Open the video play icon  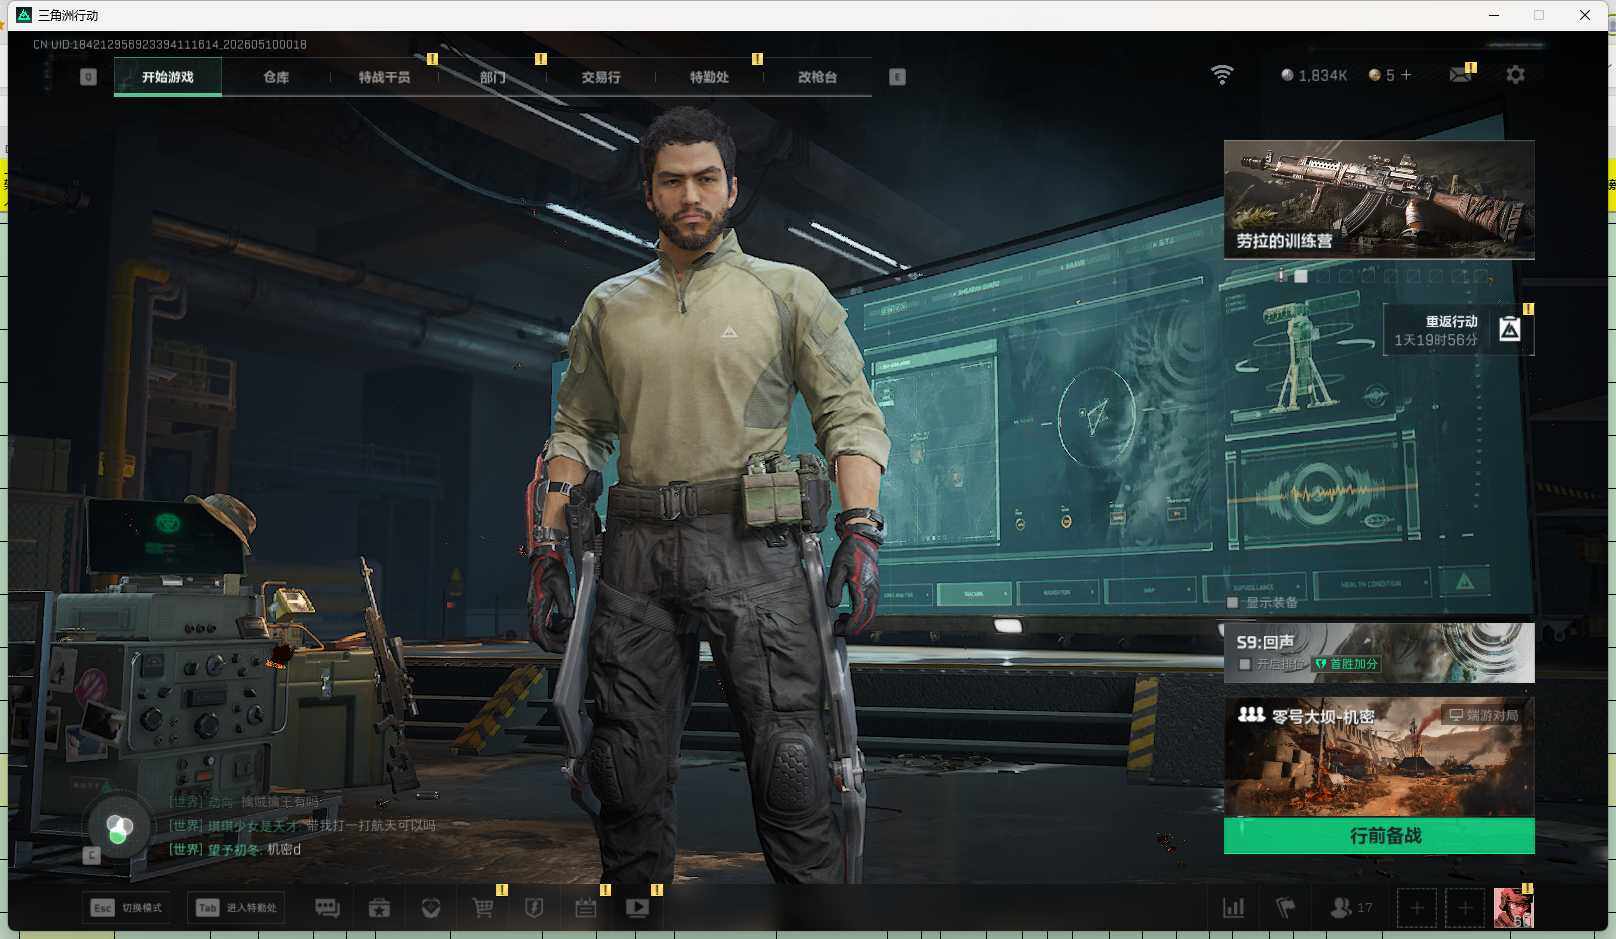point(637,908)
